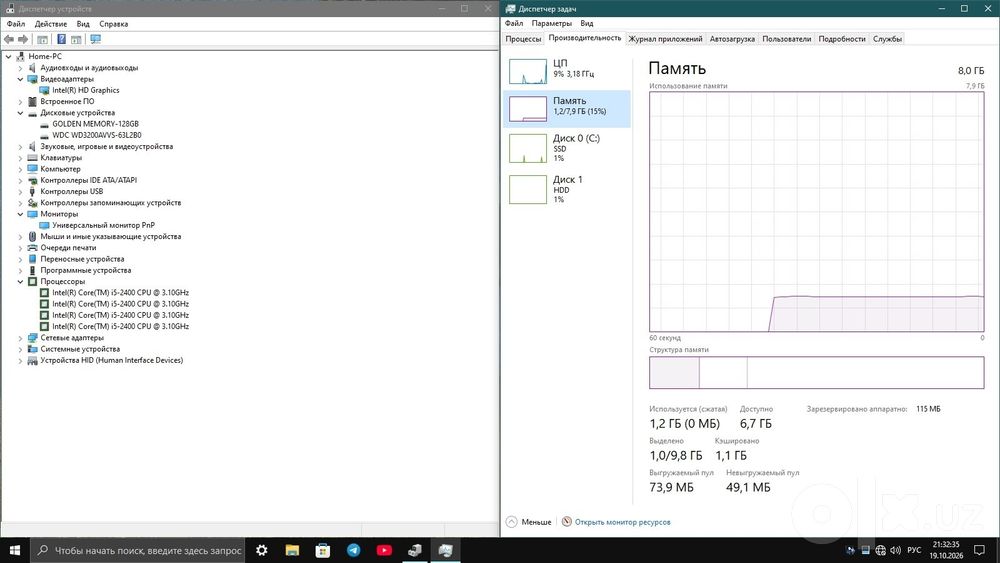Collapse the Видеоадаптеры category
The image size is (1000, 563).
click(x=20, y=79)
